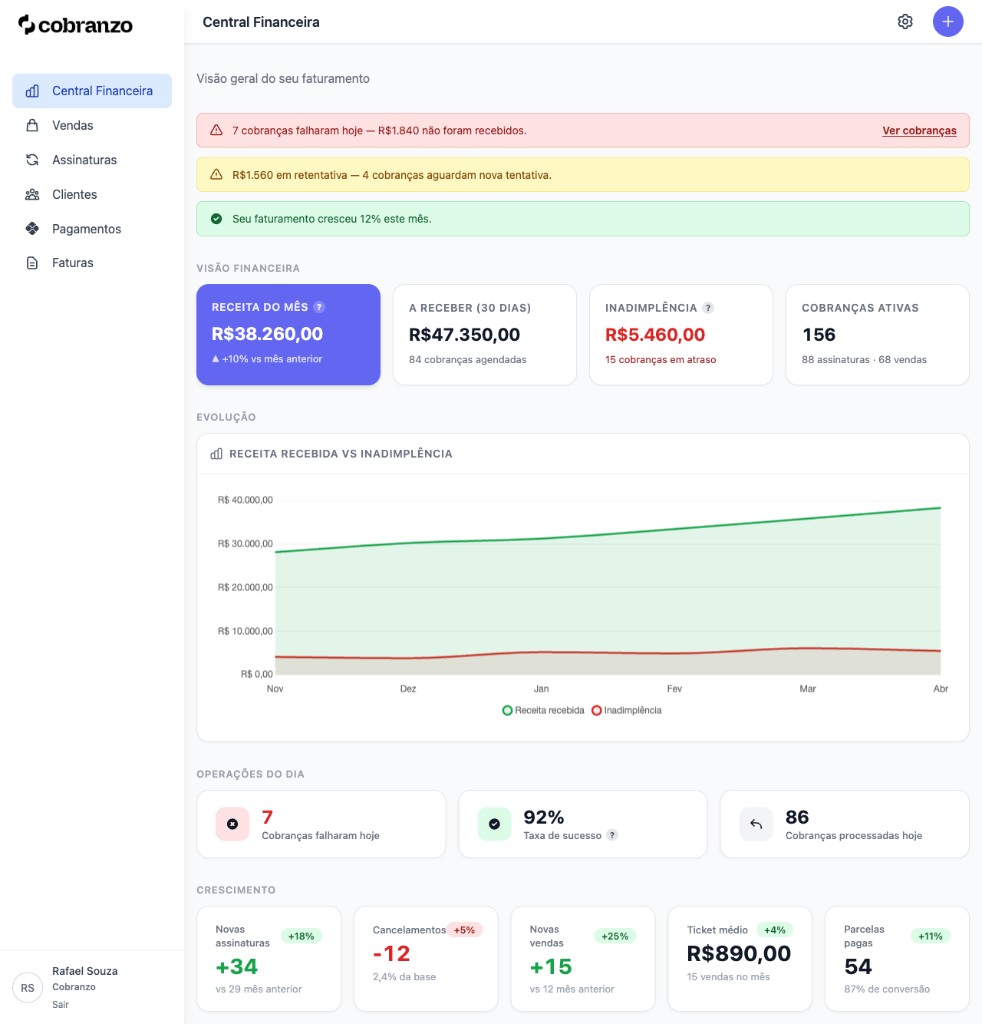Click the text "84 cobranças agendadas"

point(467,359)
